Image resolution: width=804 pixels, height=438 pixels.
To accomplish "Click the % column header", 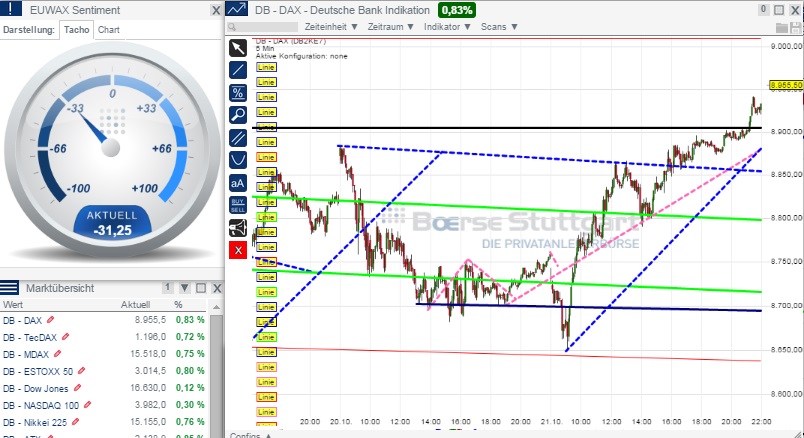I will pyautogui.click(x=178, y=305).
